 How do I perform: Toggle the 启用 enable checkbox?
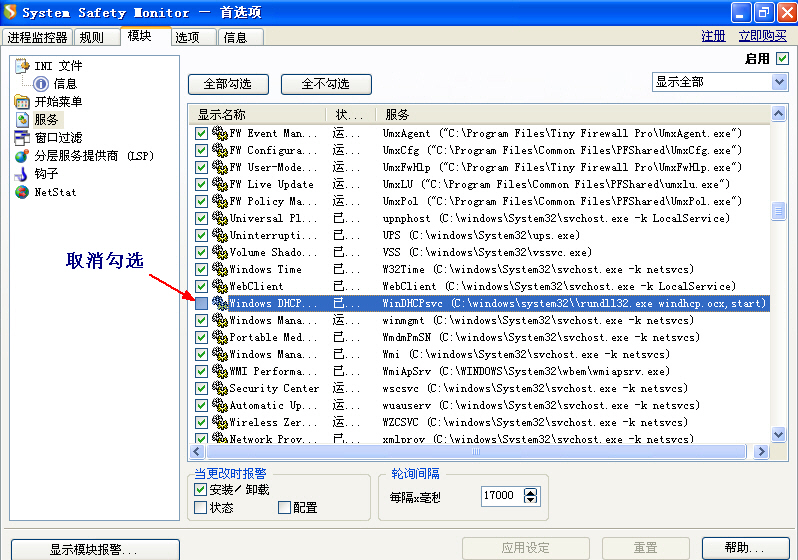tap(782, 59)
